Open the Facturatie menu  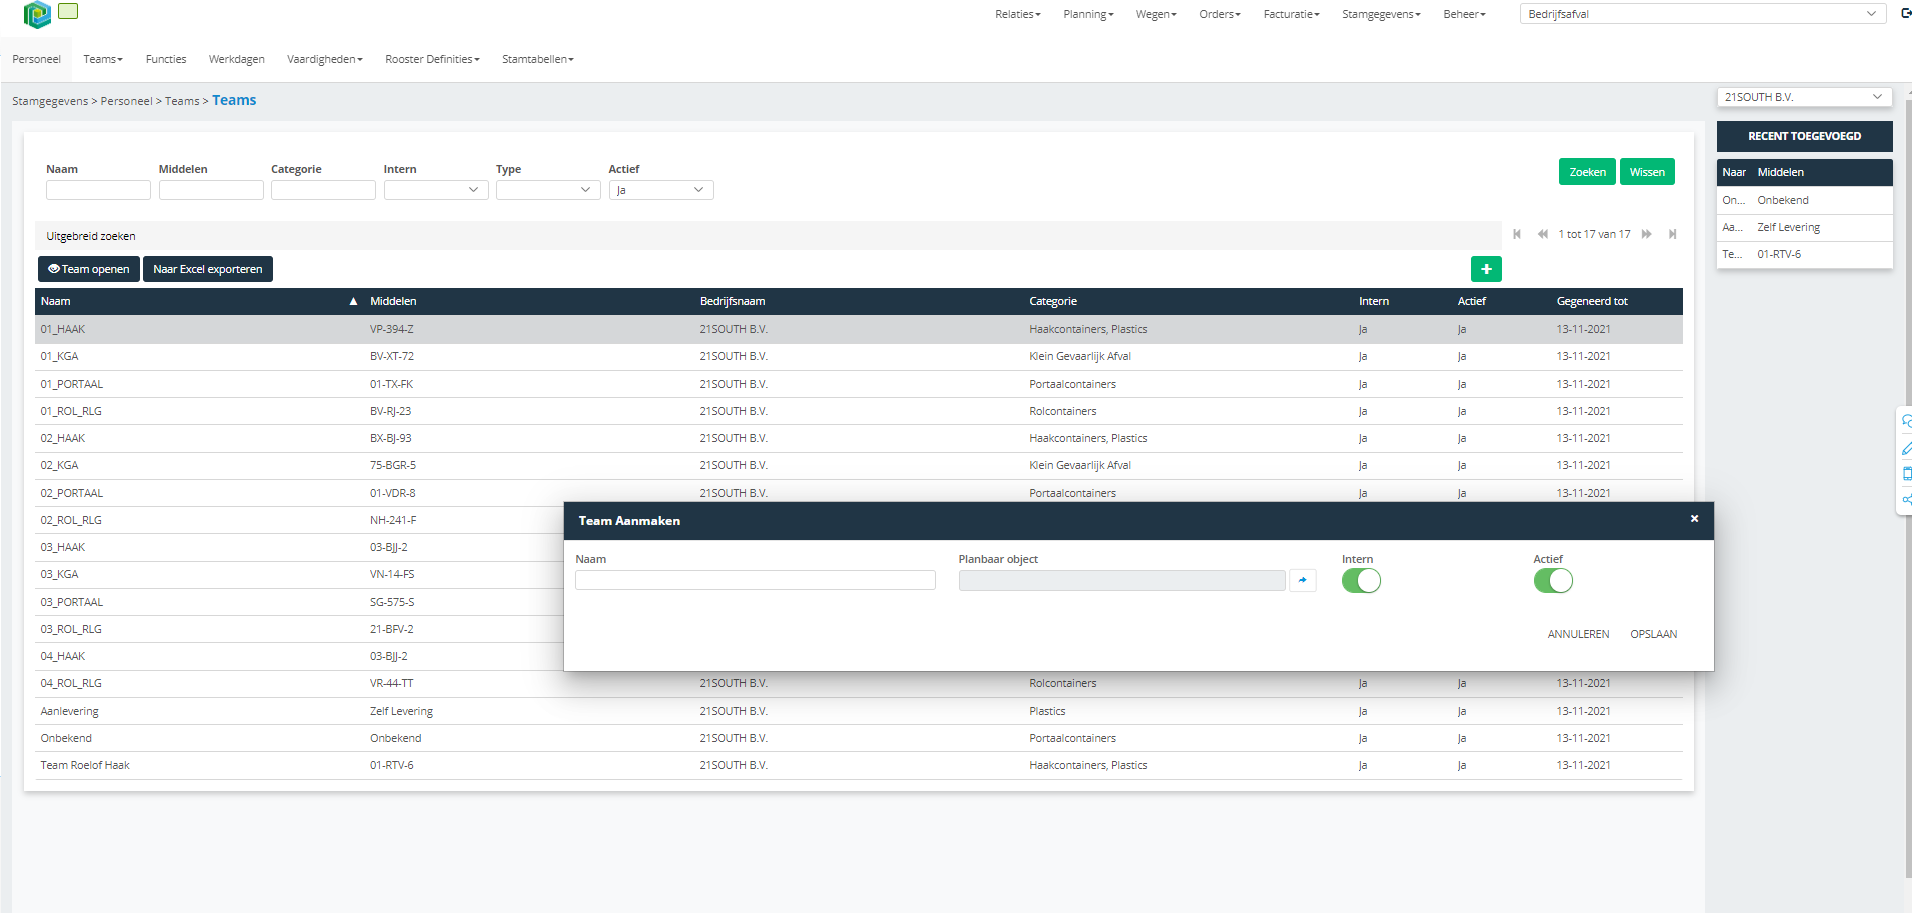point(1292,14)
